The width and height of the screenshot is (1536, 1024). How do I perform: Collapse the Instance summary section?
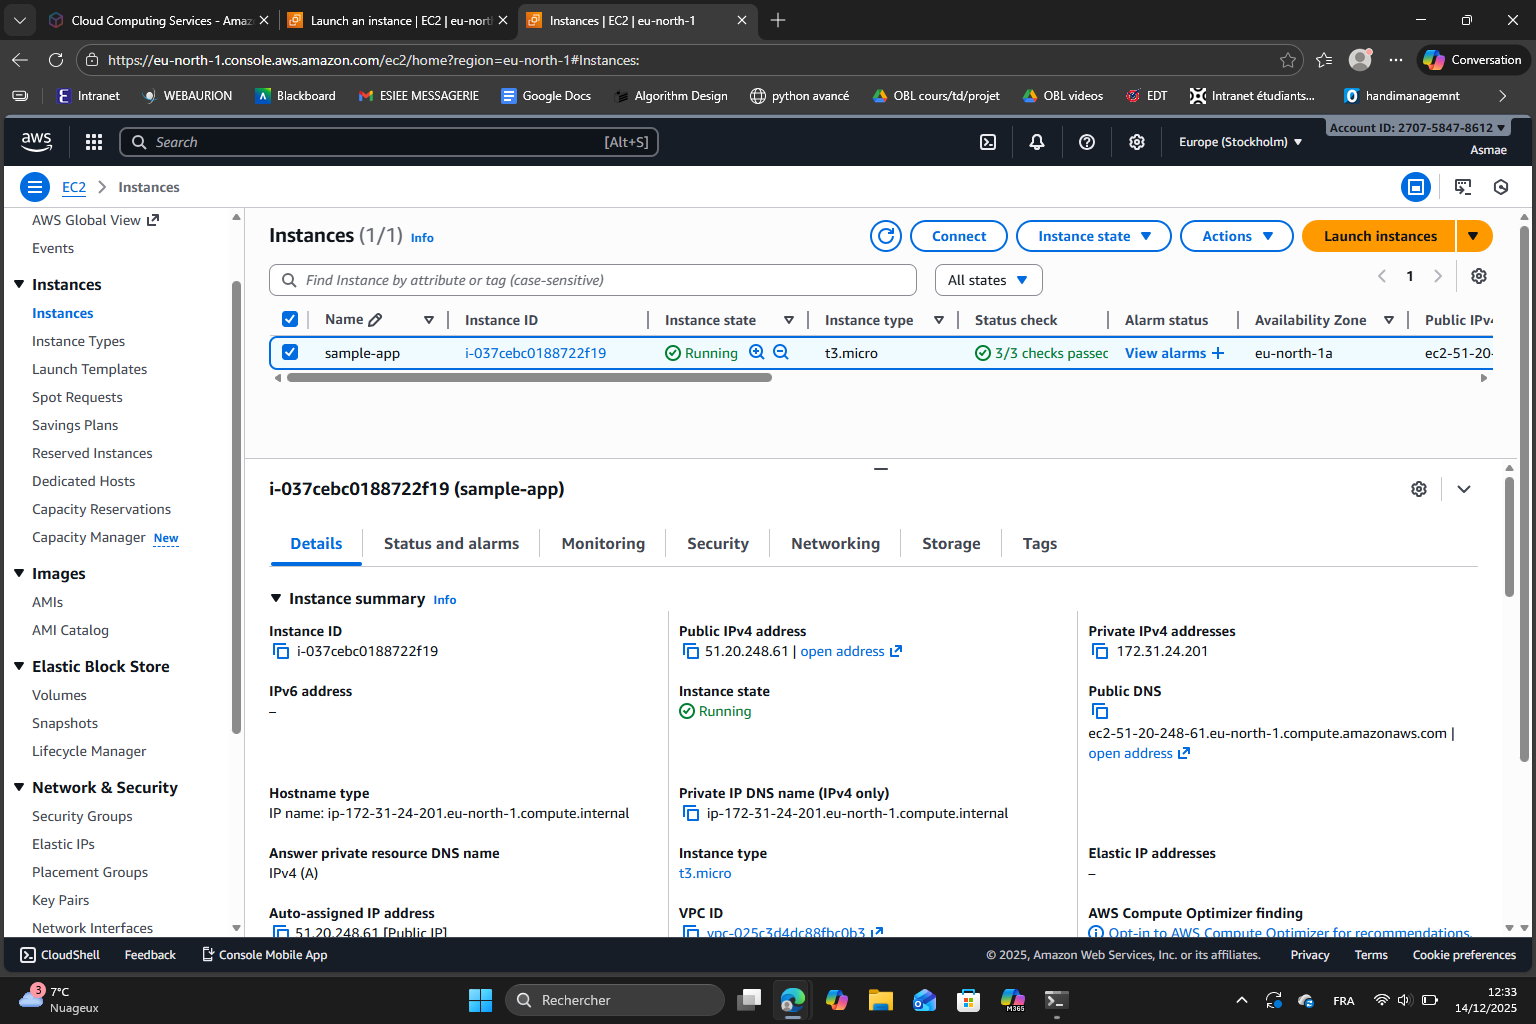point(277,598)
